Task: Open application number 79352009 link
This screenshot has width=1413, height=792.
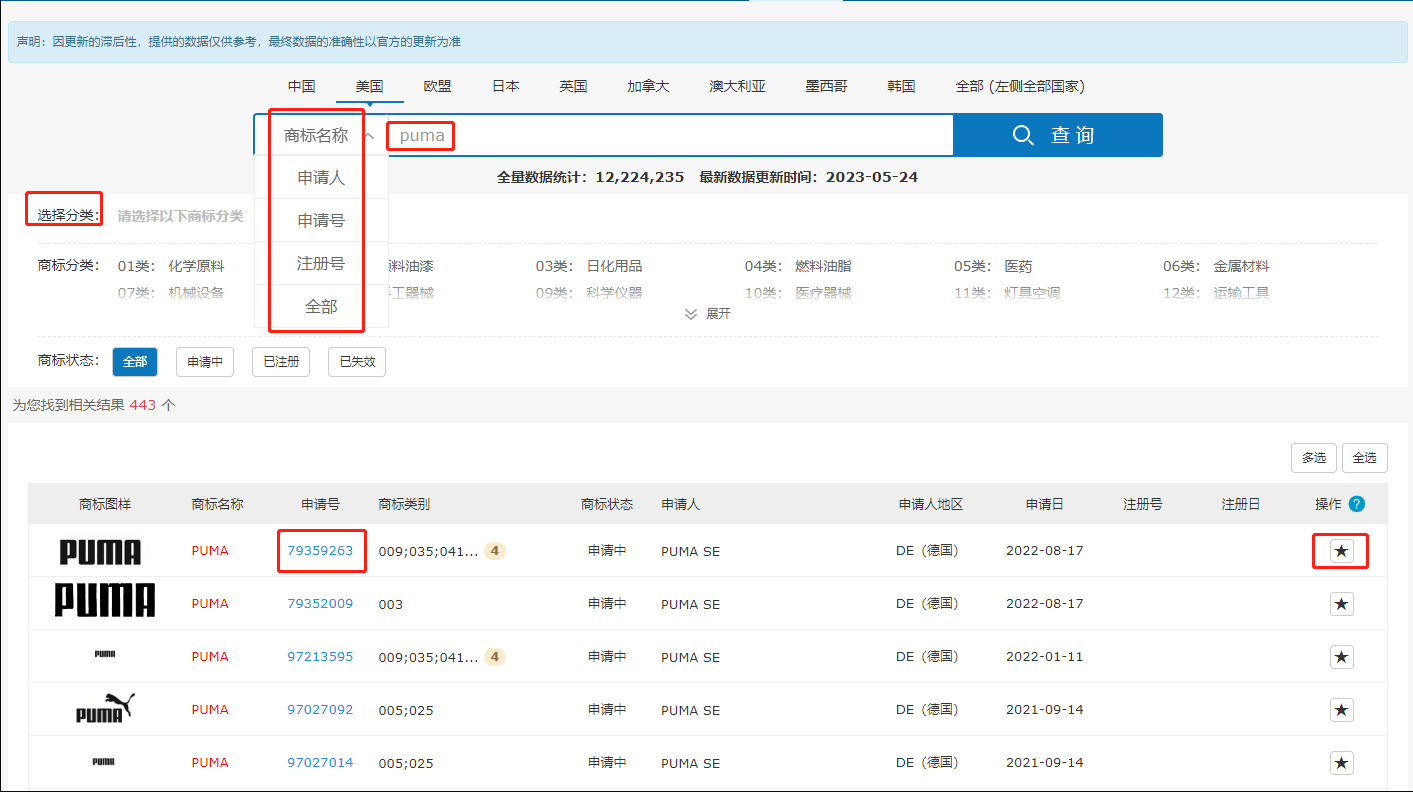Action: point(320,603)
